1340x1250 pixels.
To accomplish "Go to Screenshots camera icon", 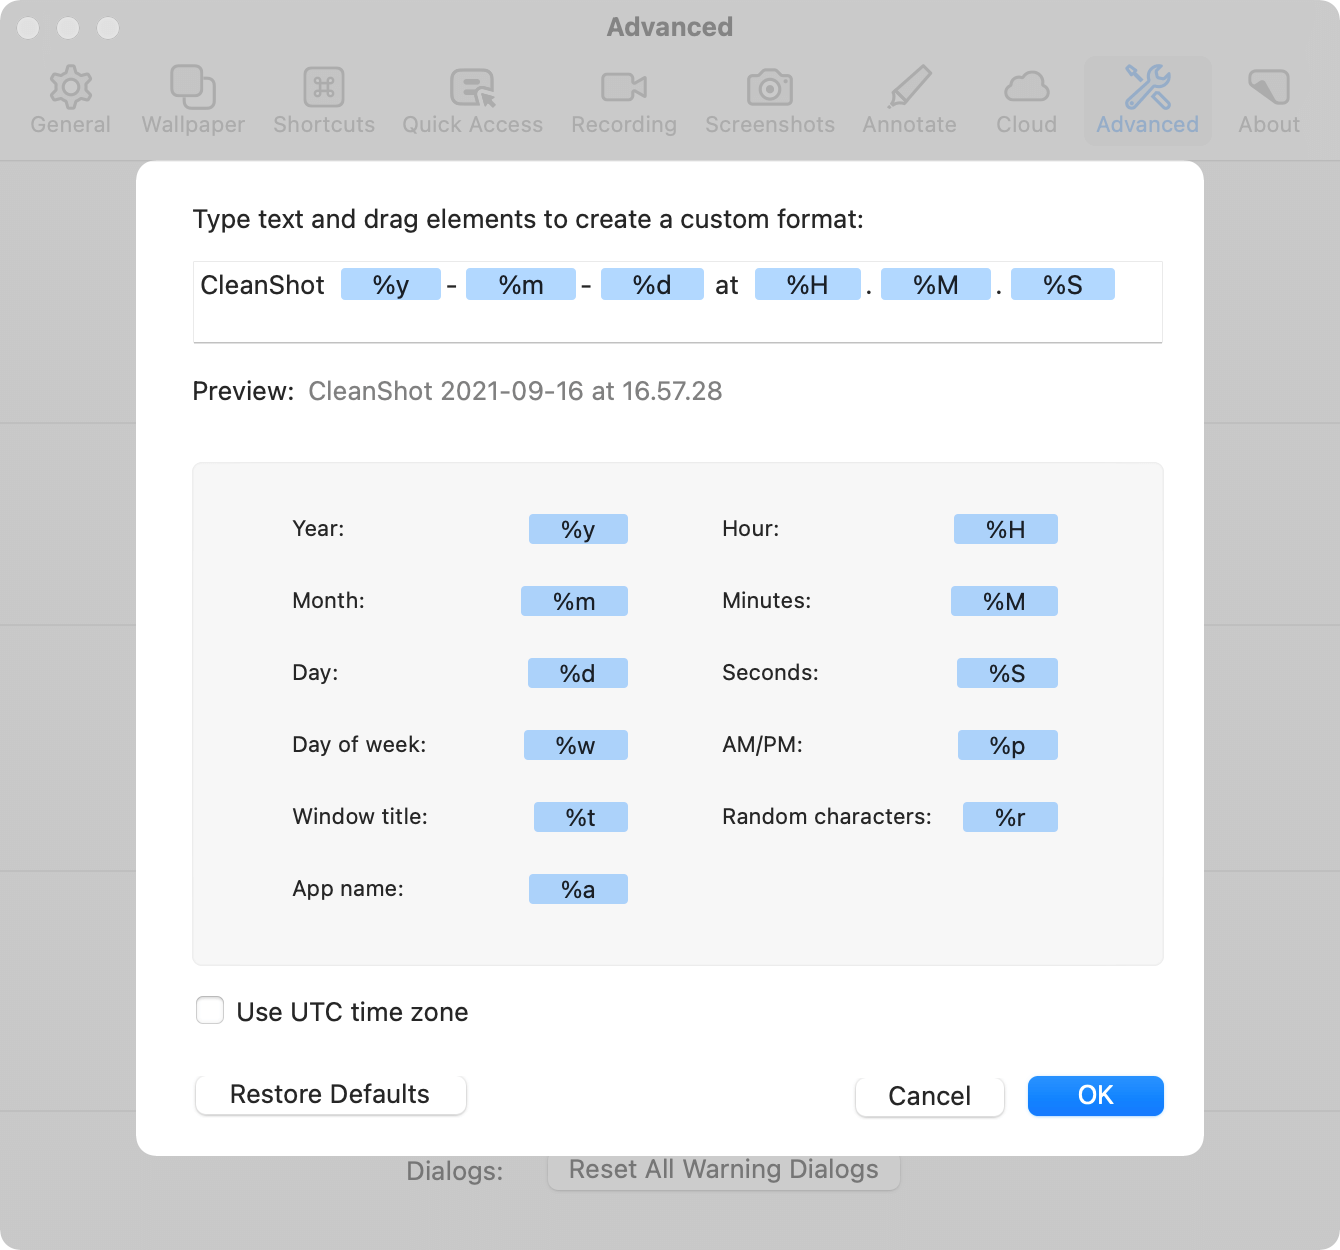I will pyautogui.click(x=769, y=88).
